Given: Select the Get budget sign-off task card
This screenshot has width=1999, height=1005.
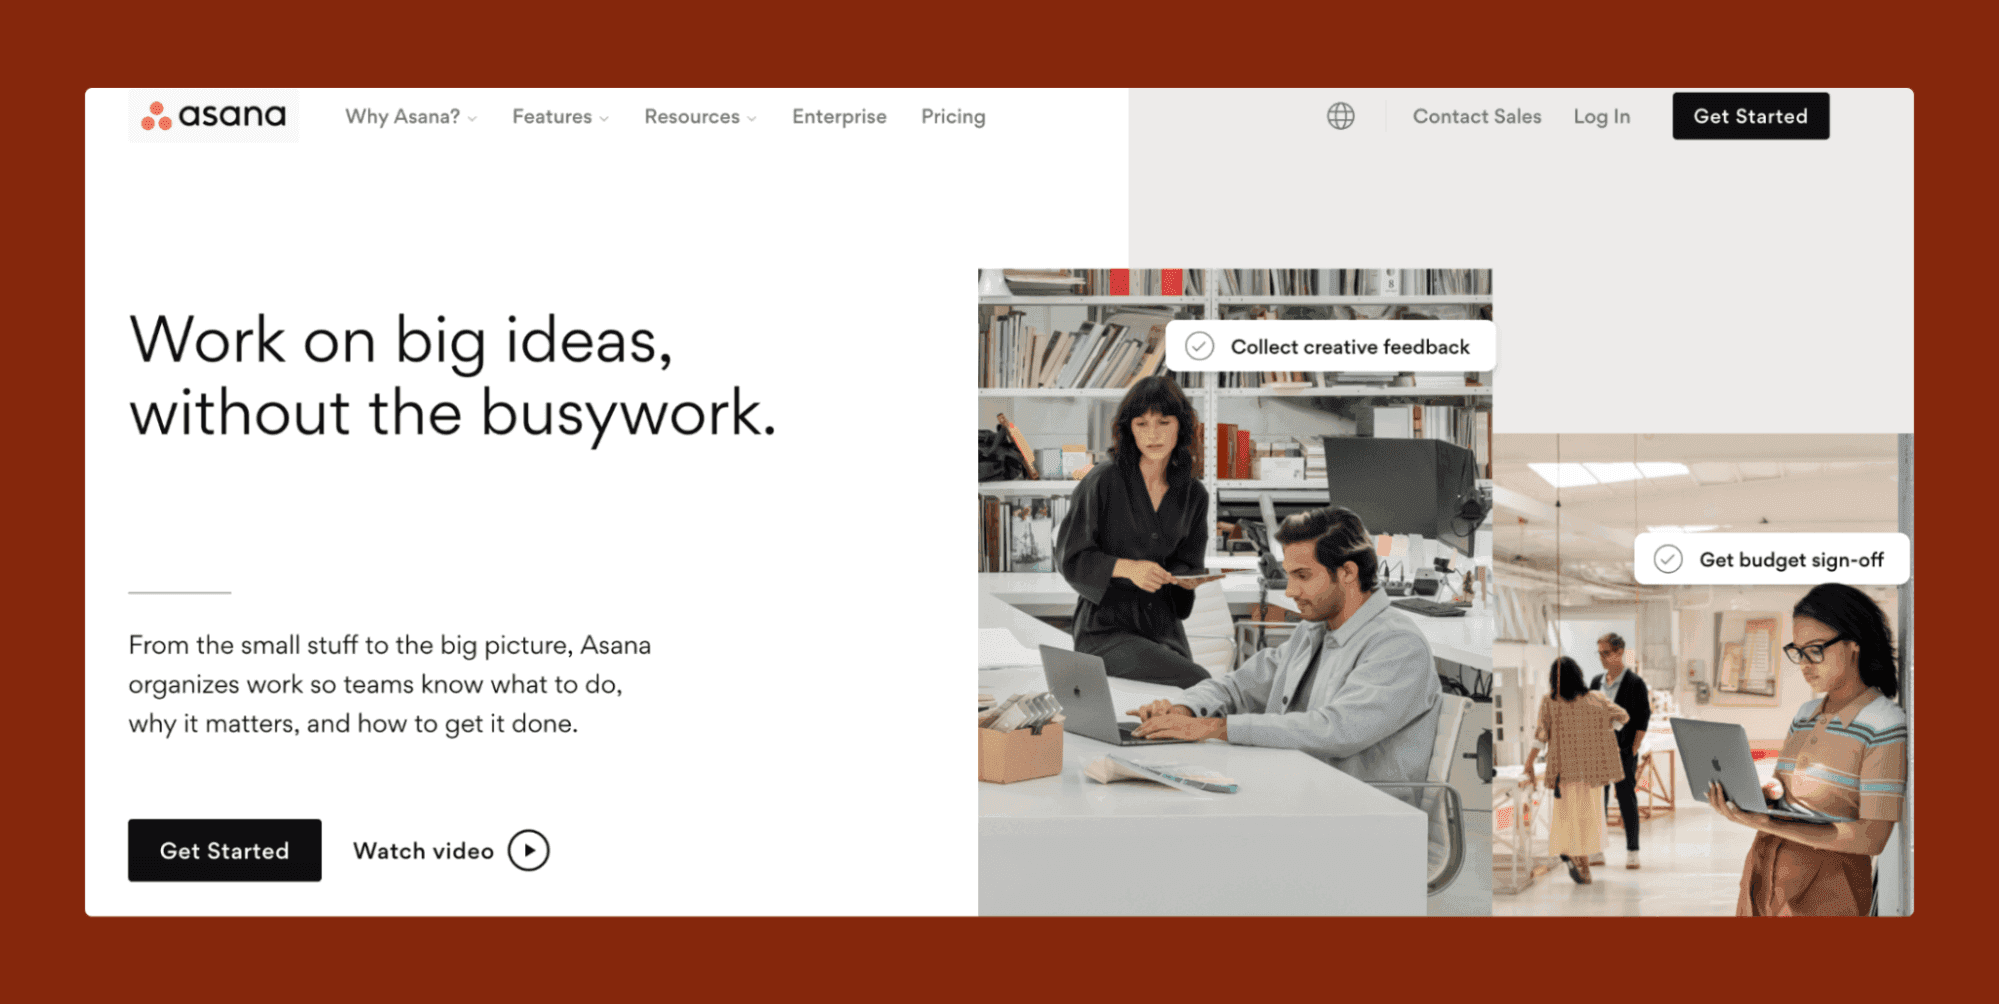Looking at the screenshot, I should 1771,559.
